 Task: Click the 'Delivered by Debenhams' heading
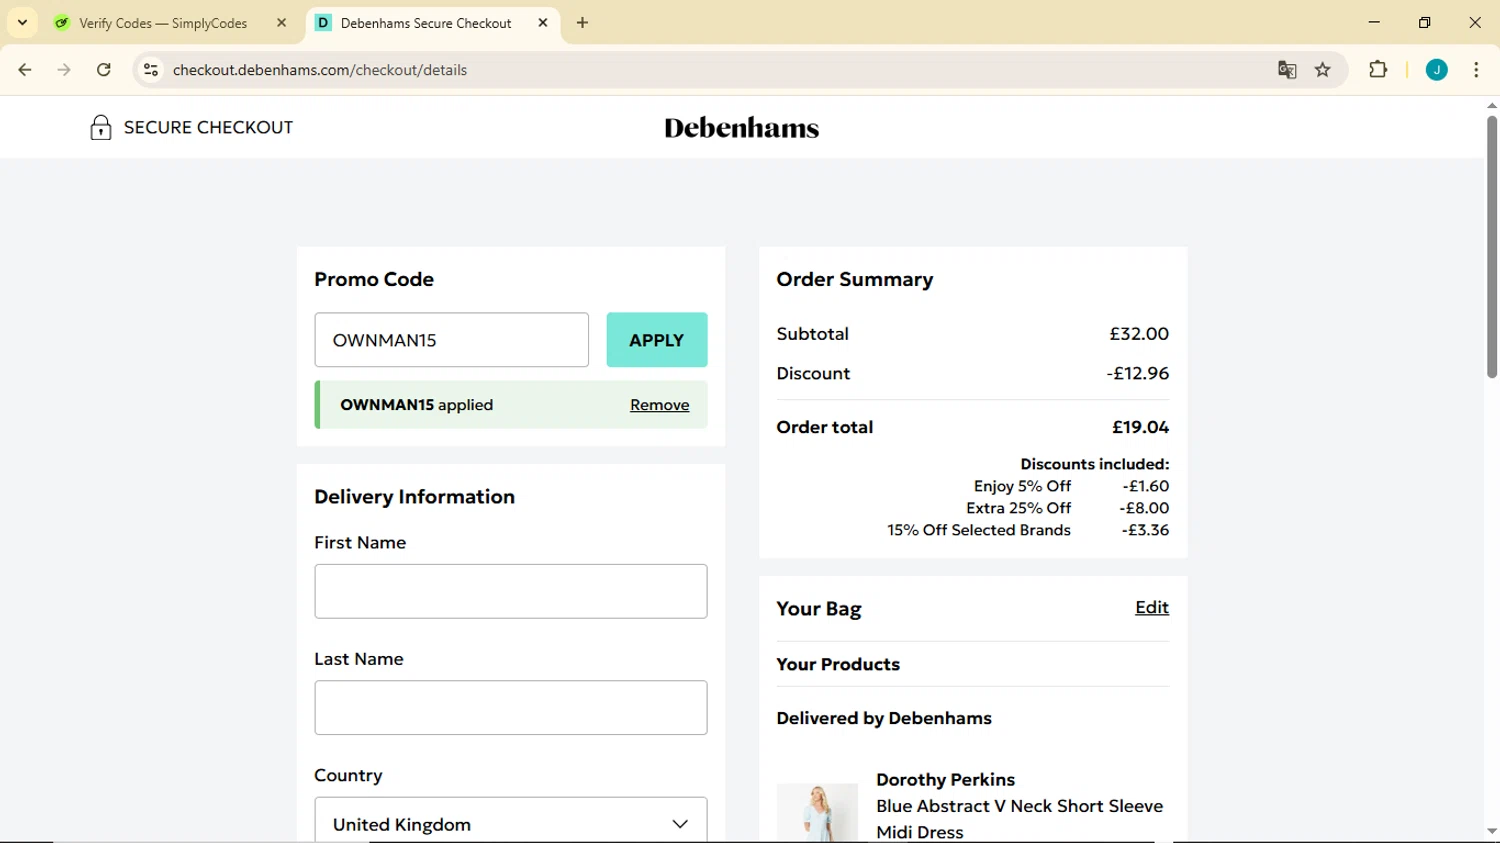pyautogui.click(x=884, y=718)
